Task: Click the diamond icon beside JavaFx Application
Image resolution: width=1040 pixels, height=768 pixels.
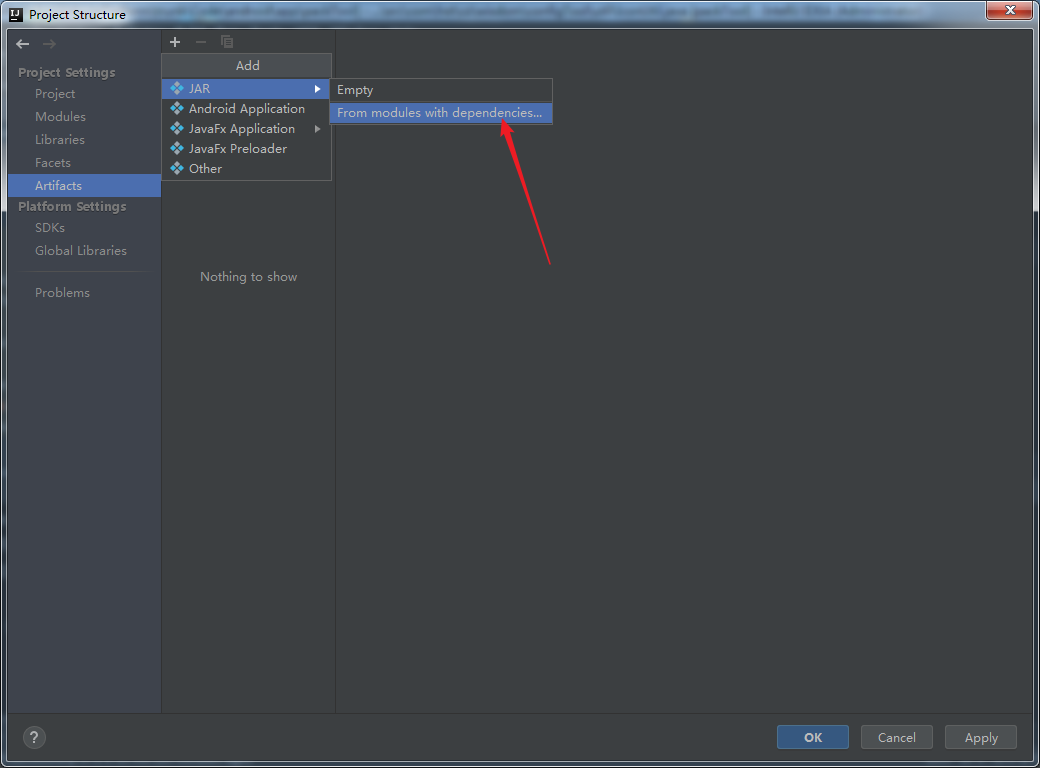Action: pos(177,128)
